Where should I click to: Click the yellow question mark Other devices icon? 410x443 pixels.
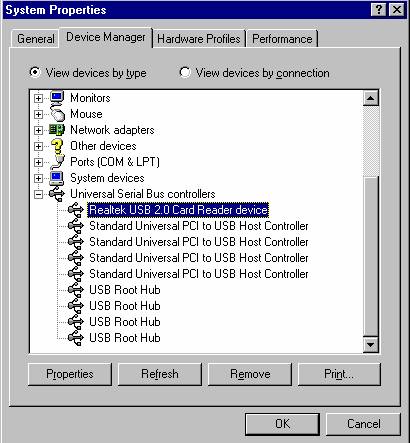57,146
